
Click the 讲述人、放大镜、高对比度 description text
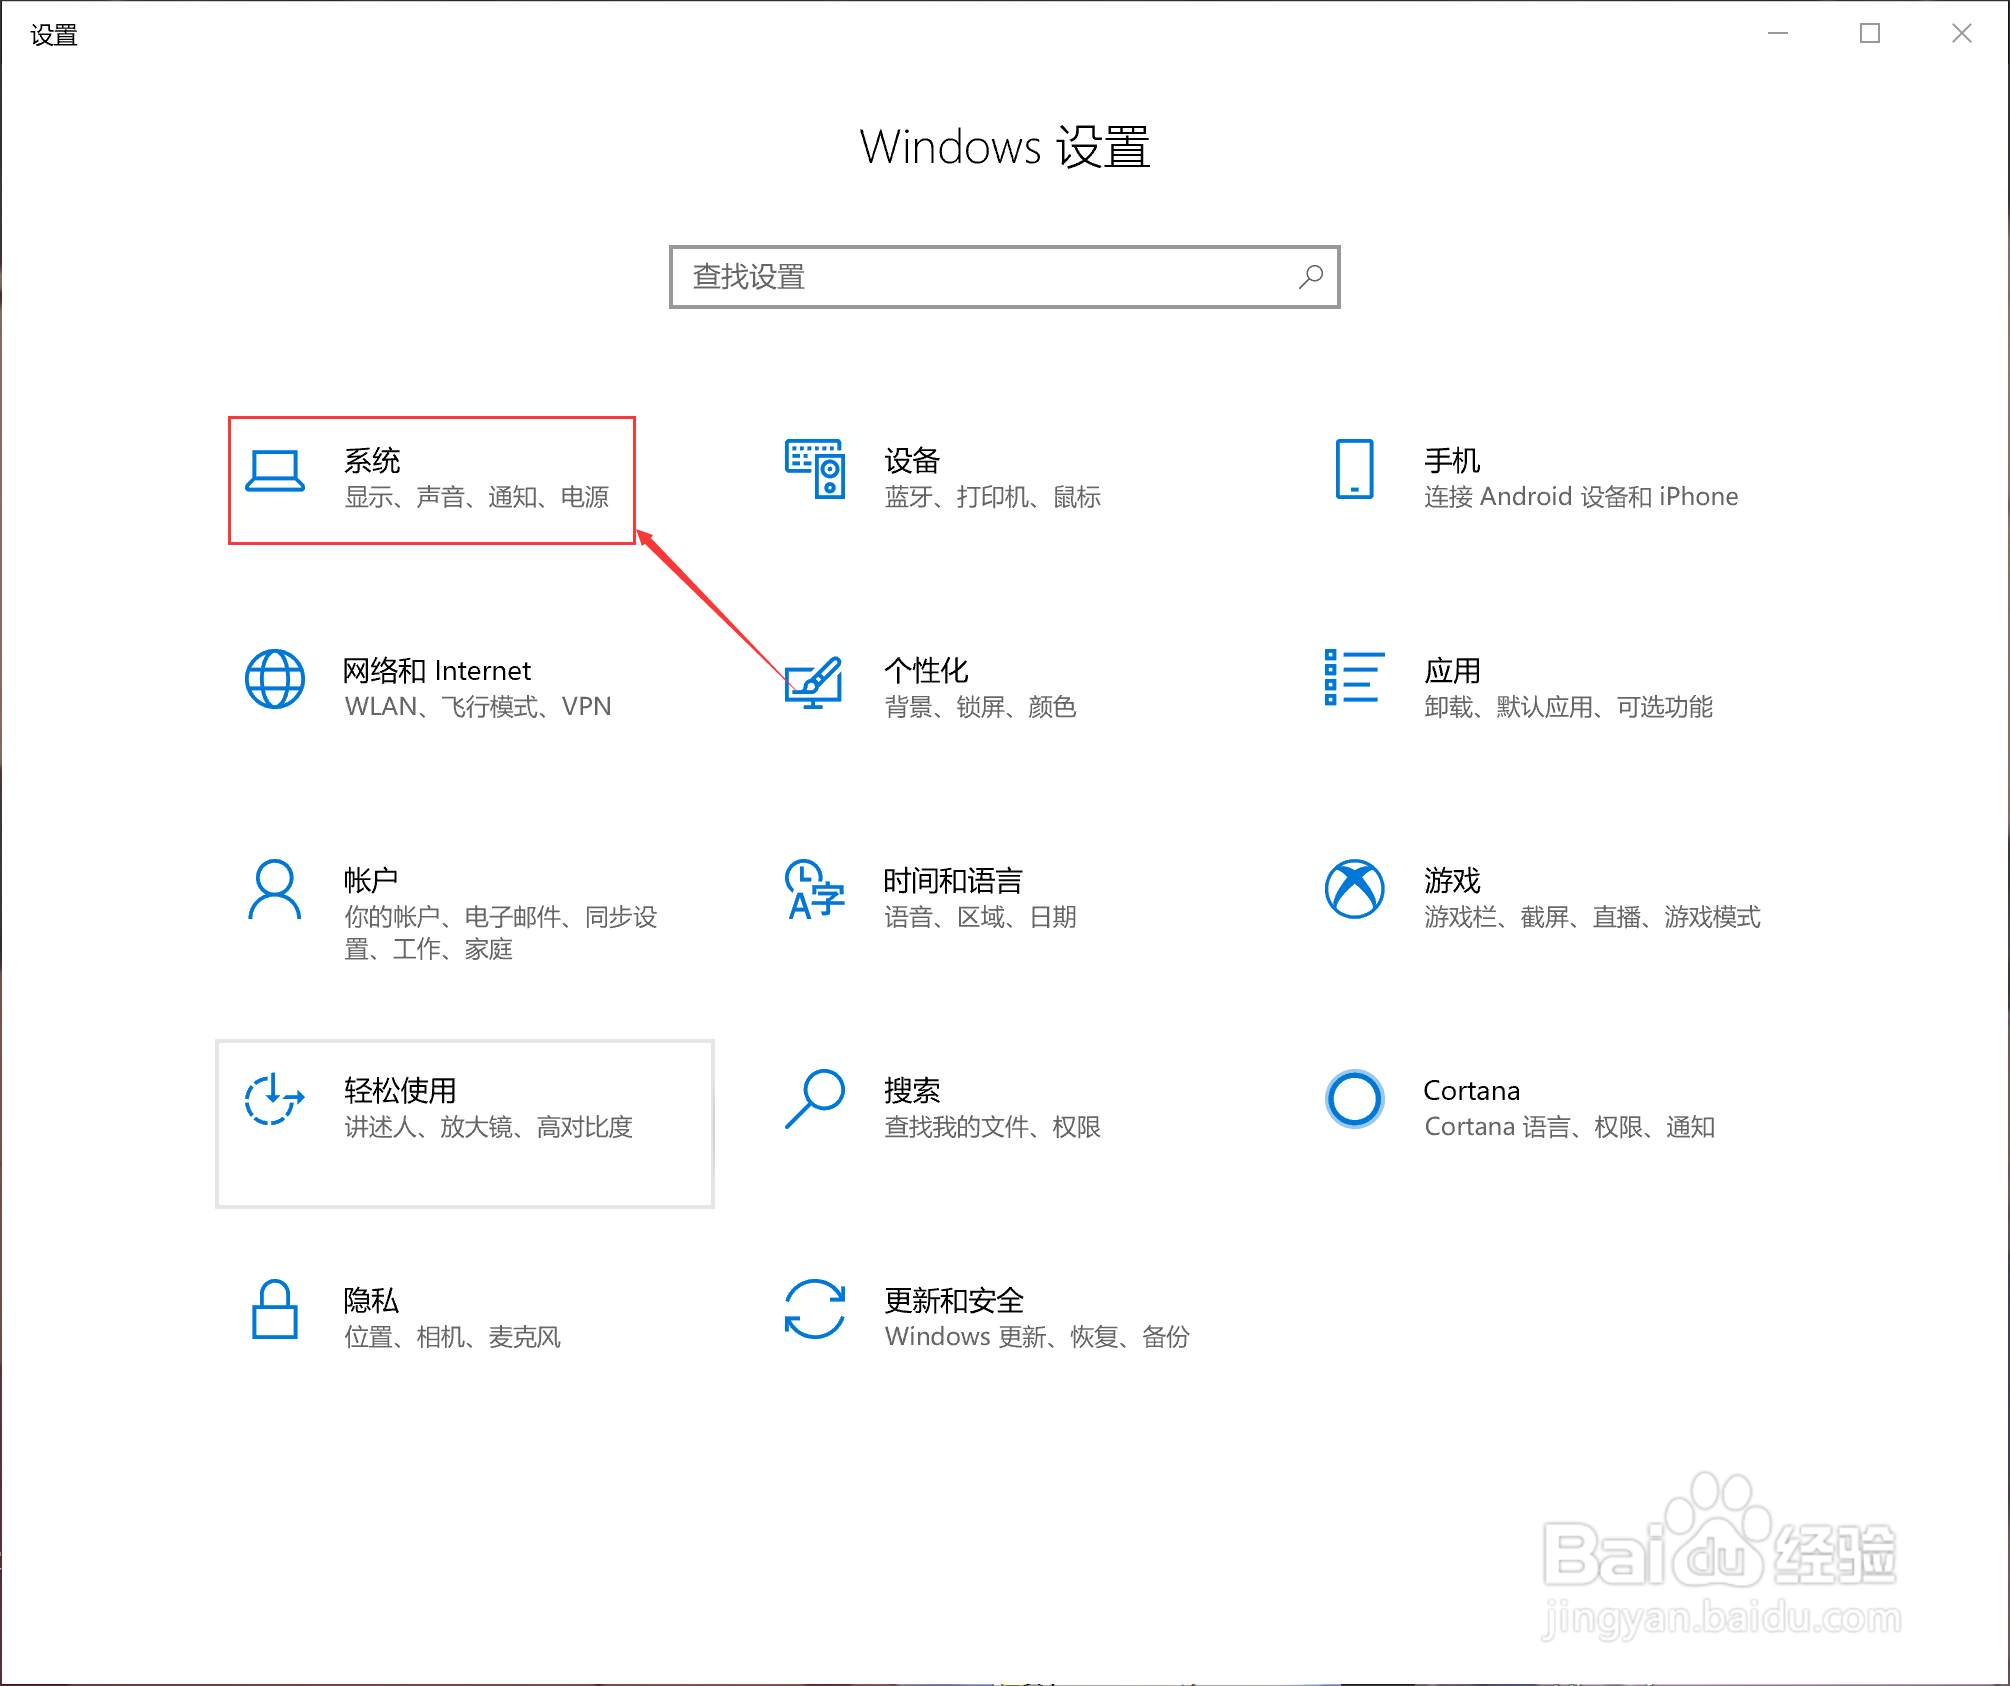click(x=487, y=1127)
